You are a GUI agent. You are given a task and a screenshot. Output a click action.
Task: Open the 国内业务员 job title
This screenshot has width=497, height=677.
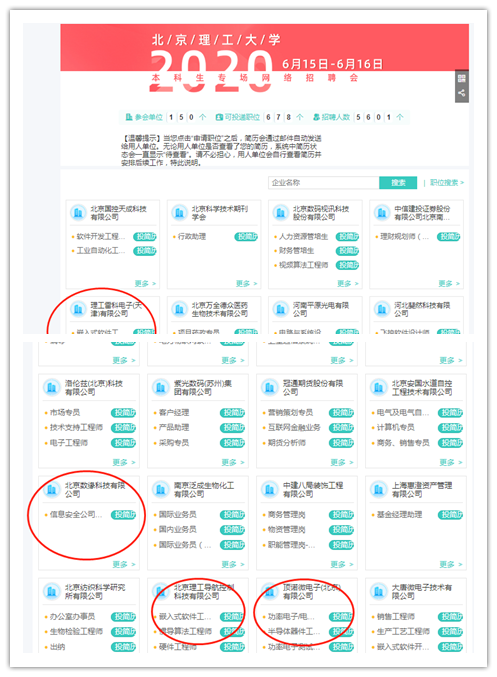(177, 529)
